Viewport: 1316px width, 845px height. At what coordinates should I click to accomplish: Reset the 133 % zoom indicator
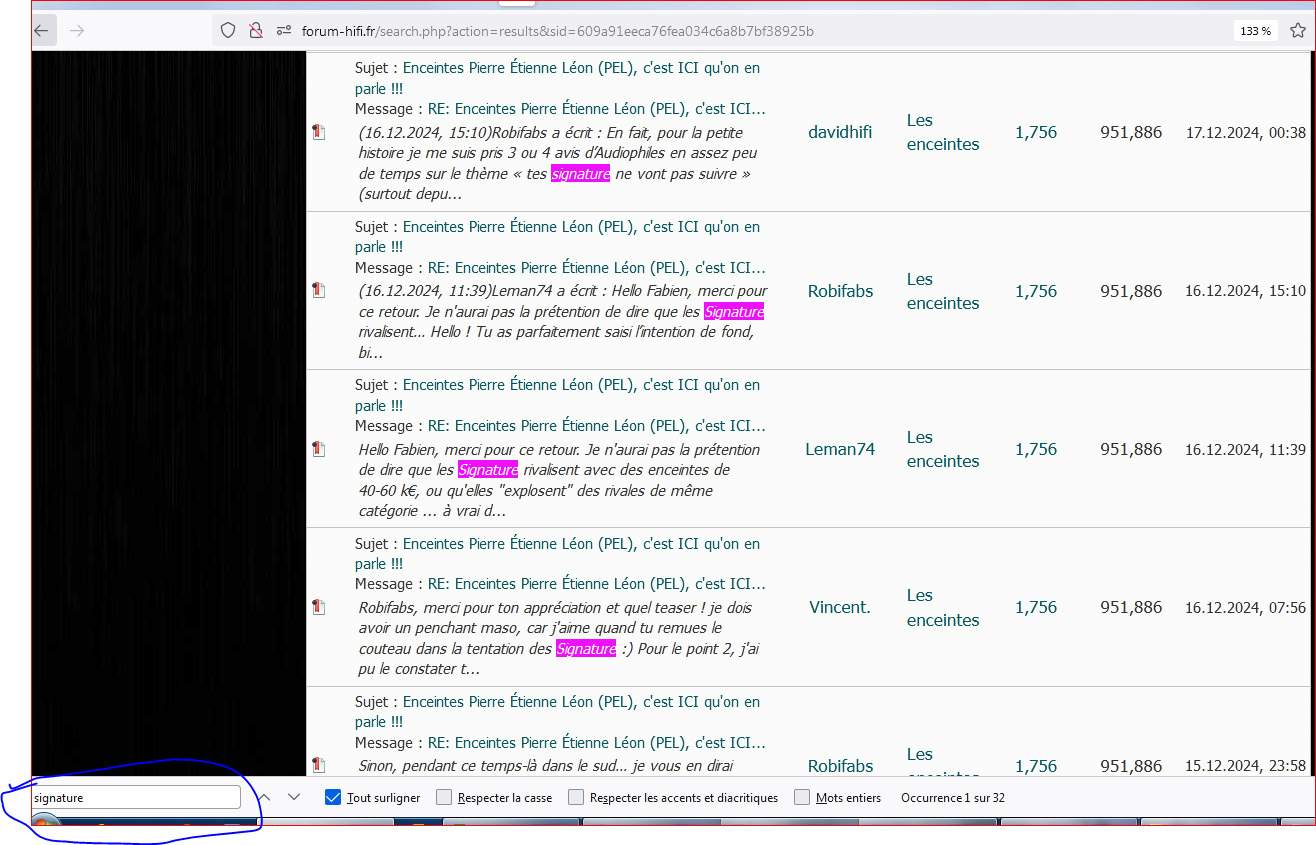point(1255,31)
